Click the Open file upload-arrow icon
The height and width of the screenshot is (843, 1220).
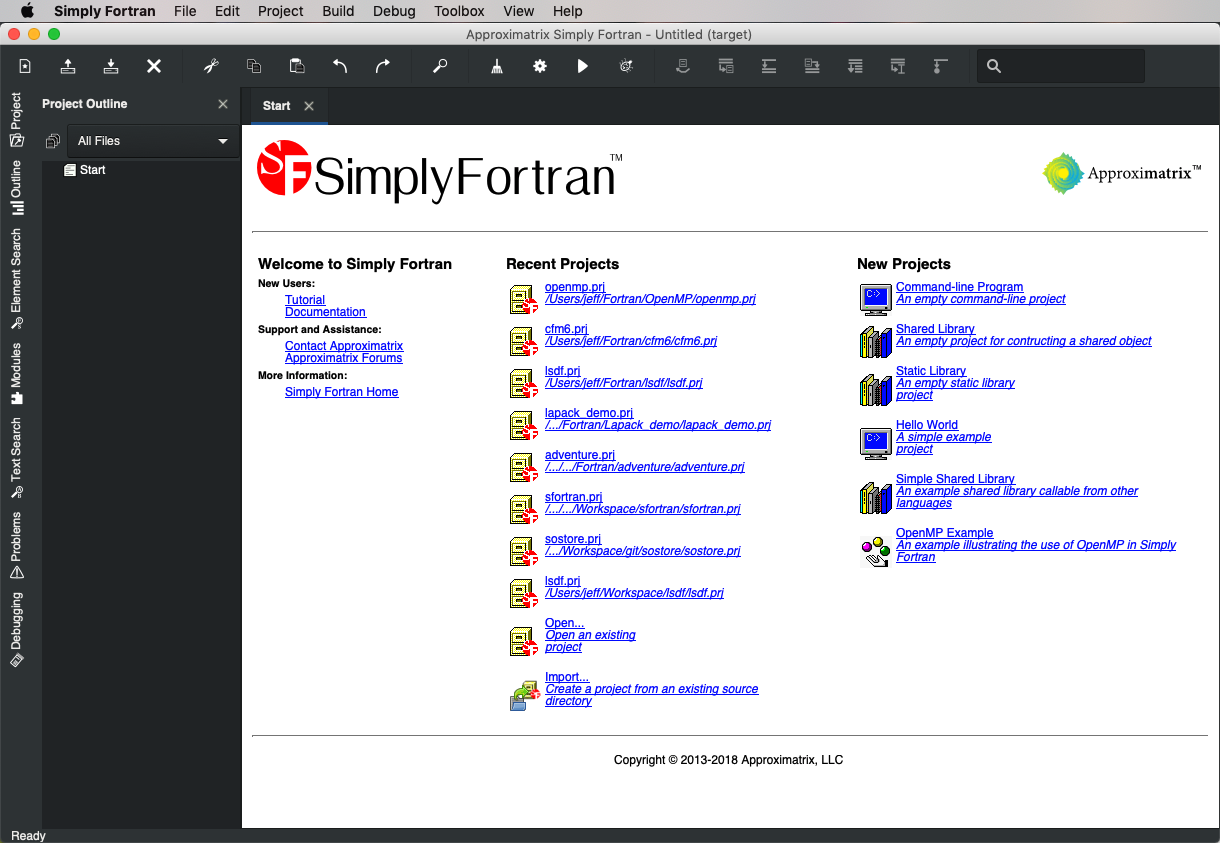tap(68, 66)
